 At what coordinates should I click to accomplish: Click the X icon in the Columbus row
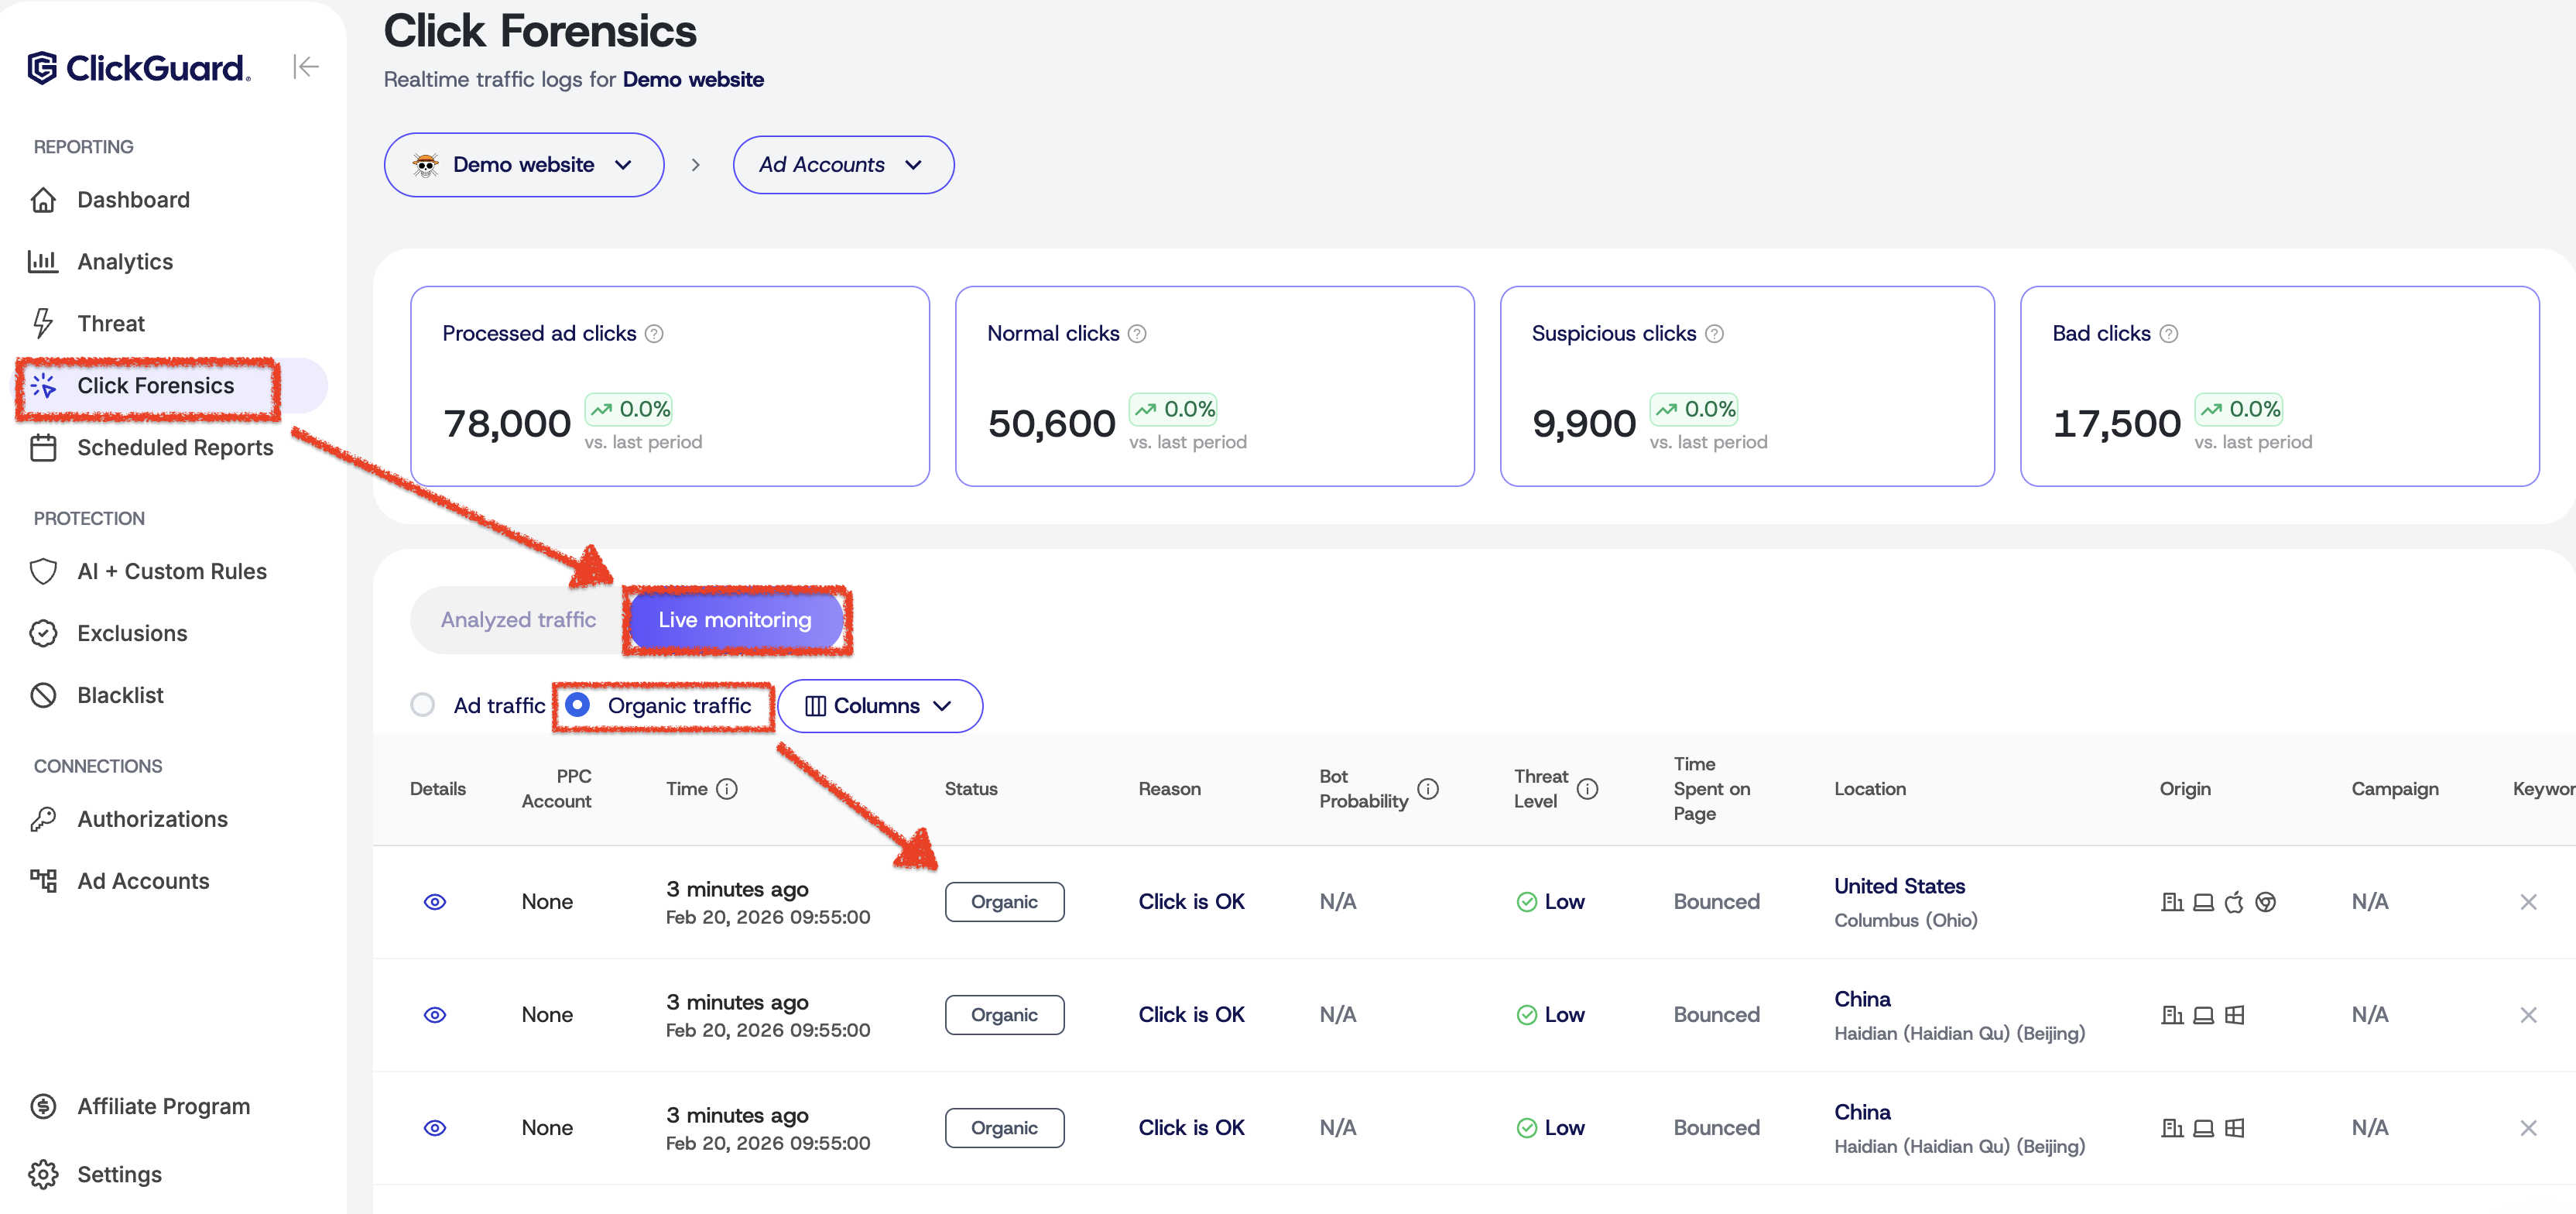[2528, 902]
